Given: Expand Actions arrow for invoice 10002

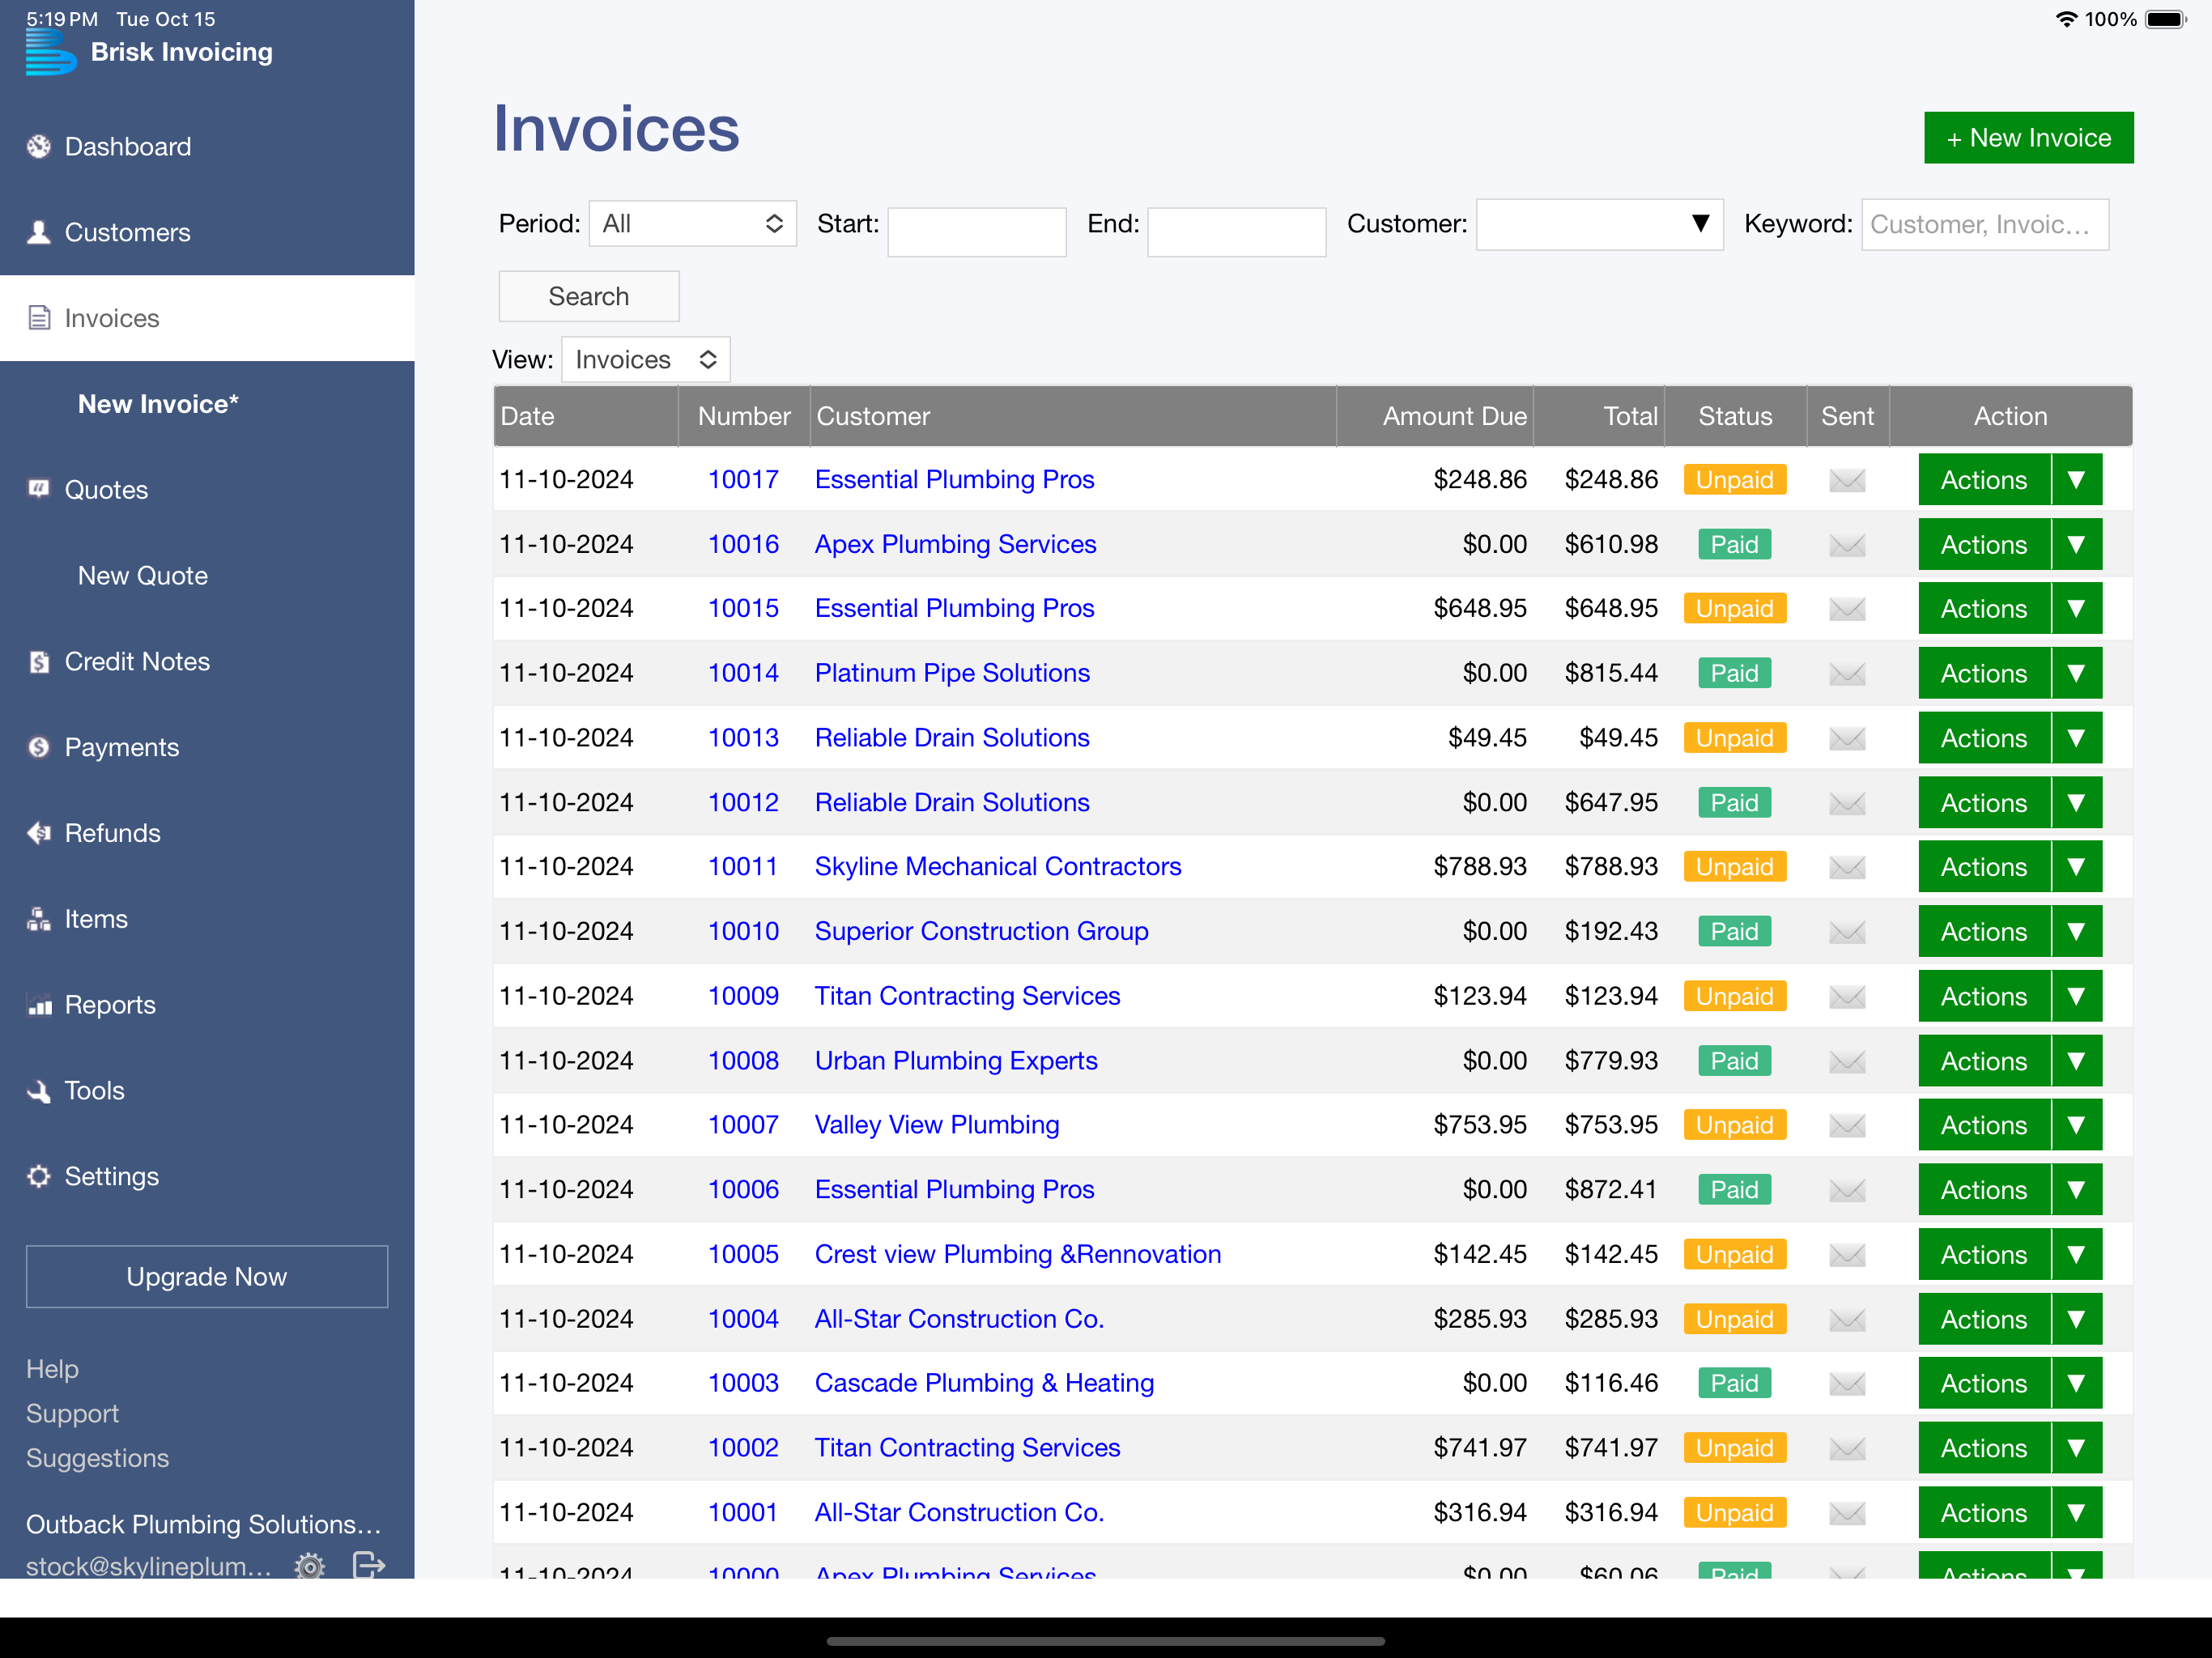Looking at the screenshot, I should tap(2076, 1449).
